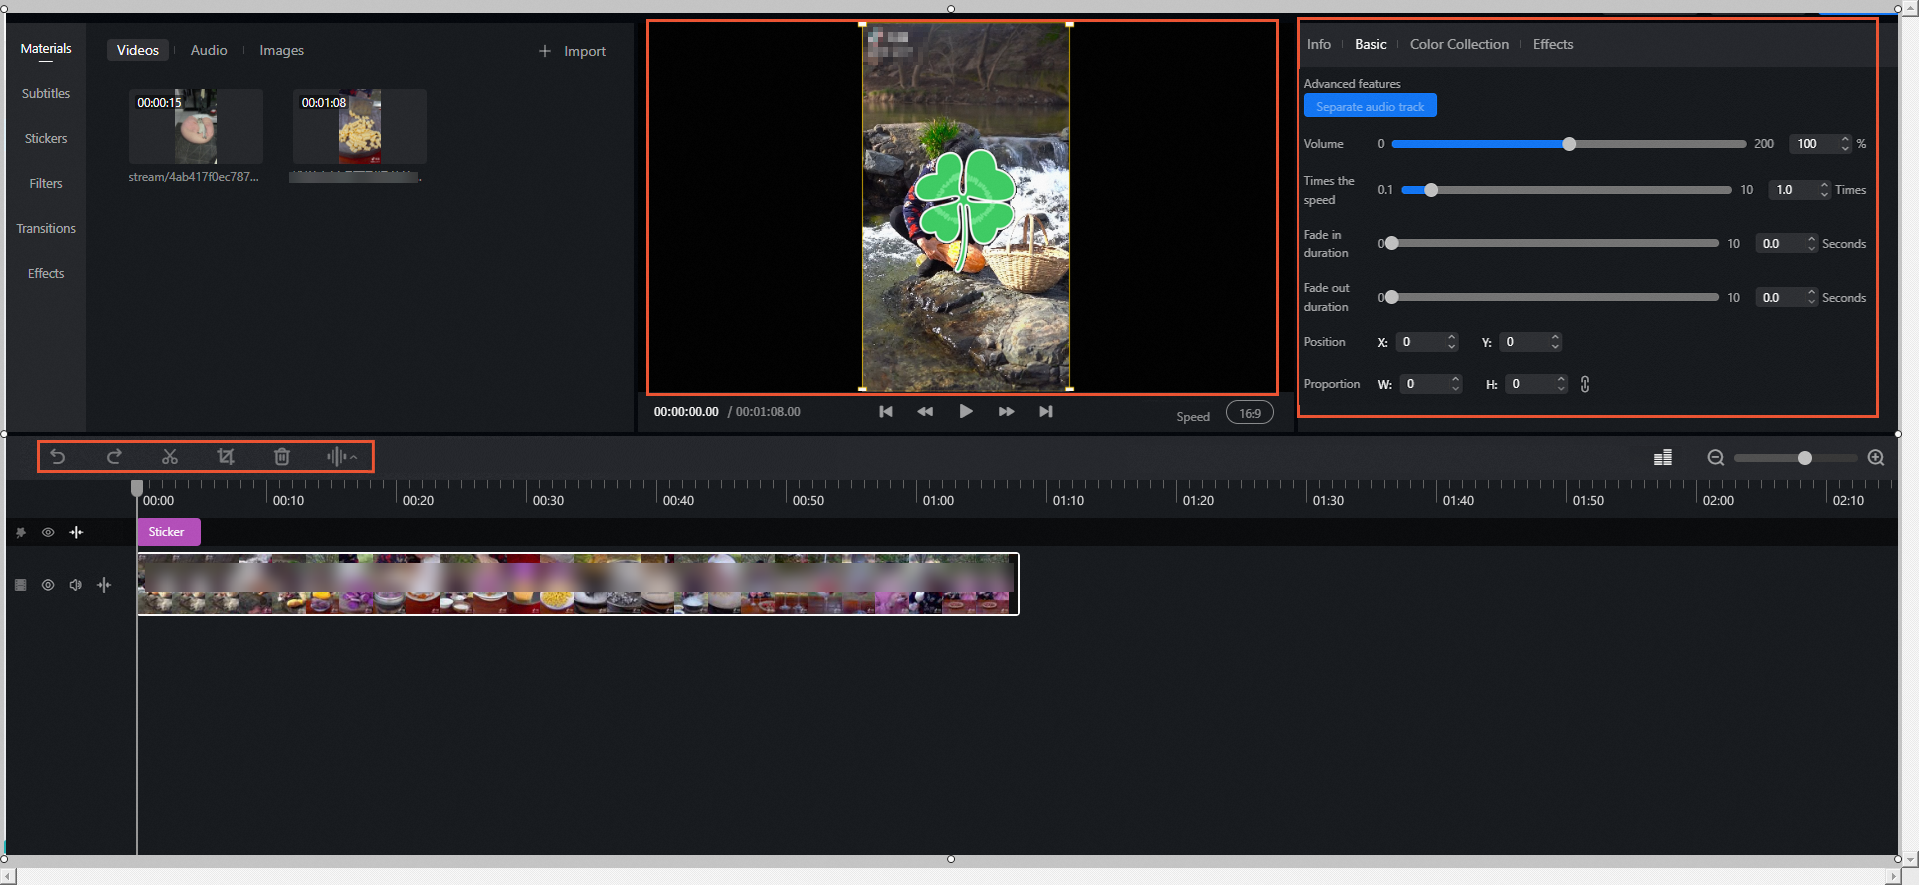Image resolution: width=1919 pixels, height=885 pixels.
Task: Click the Fade in seconds field
Action: [1786, 244]
